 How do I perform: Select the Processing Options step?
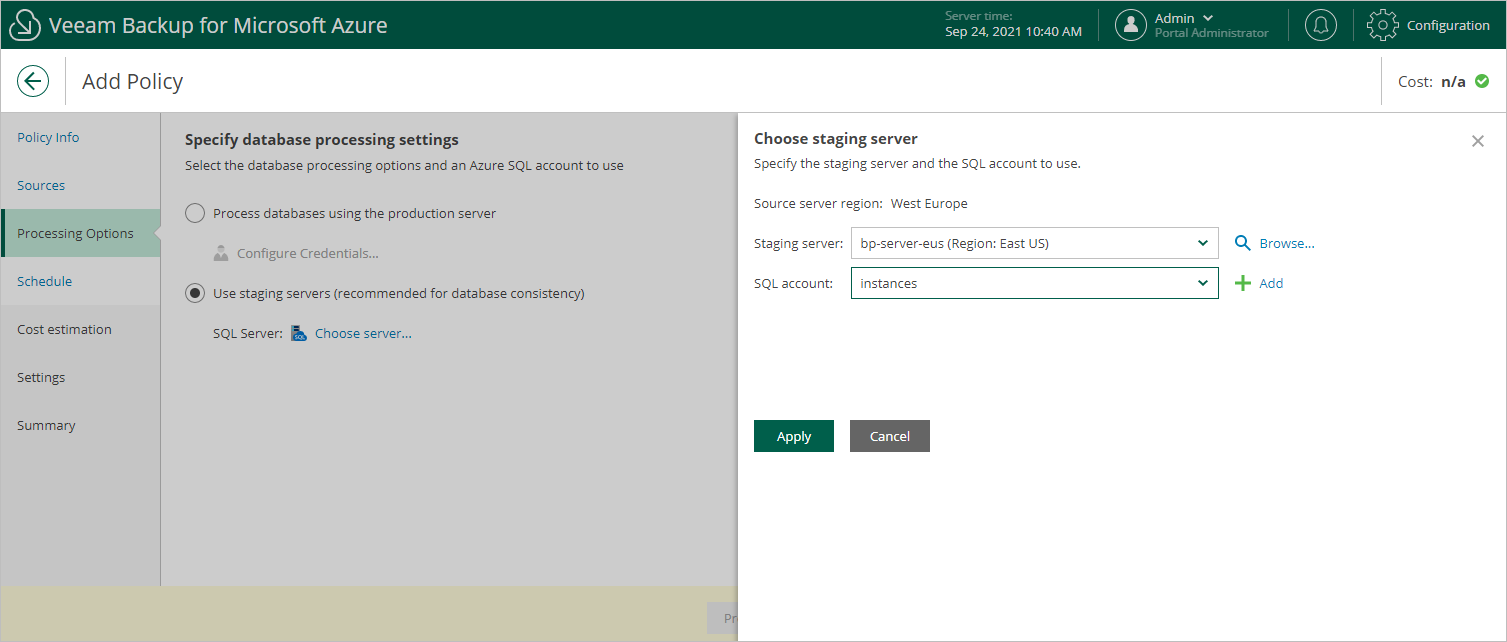coord(81,233)
